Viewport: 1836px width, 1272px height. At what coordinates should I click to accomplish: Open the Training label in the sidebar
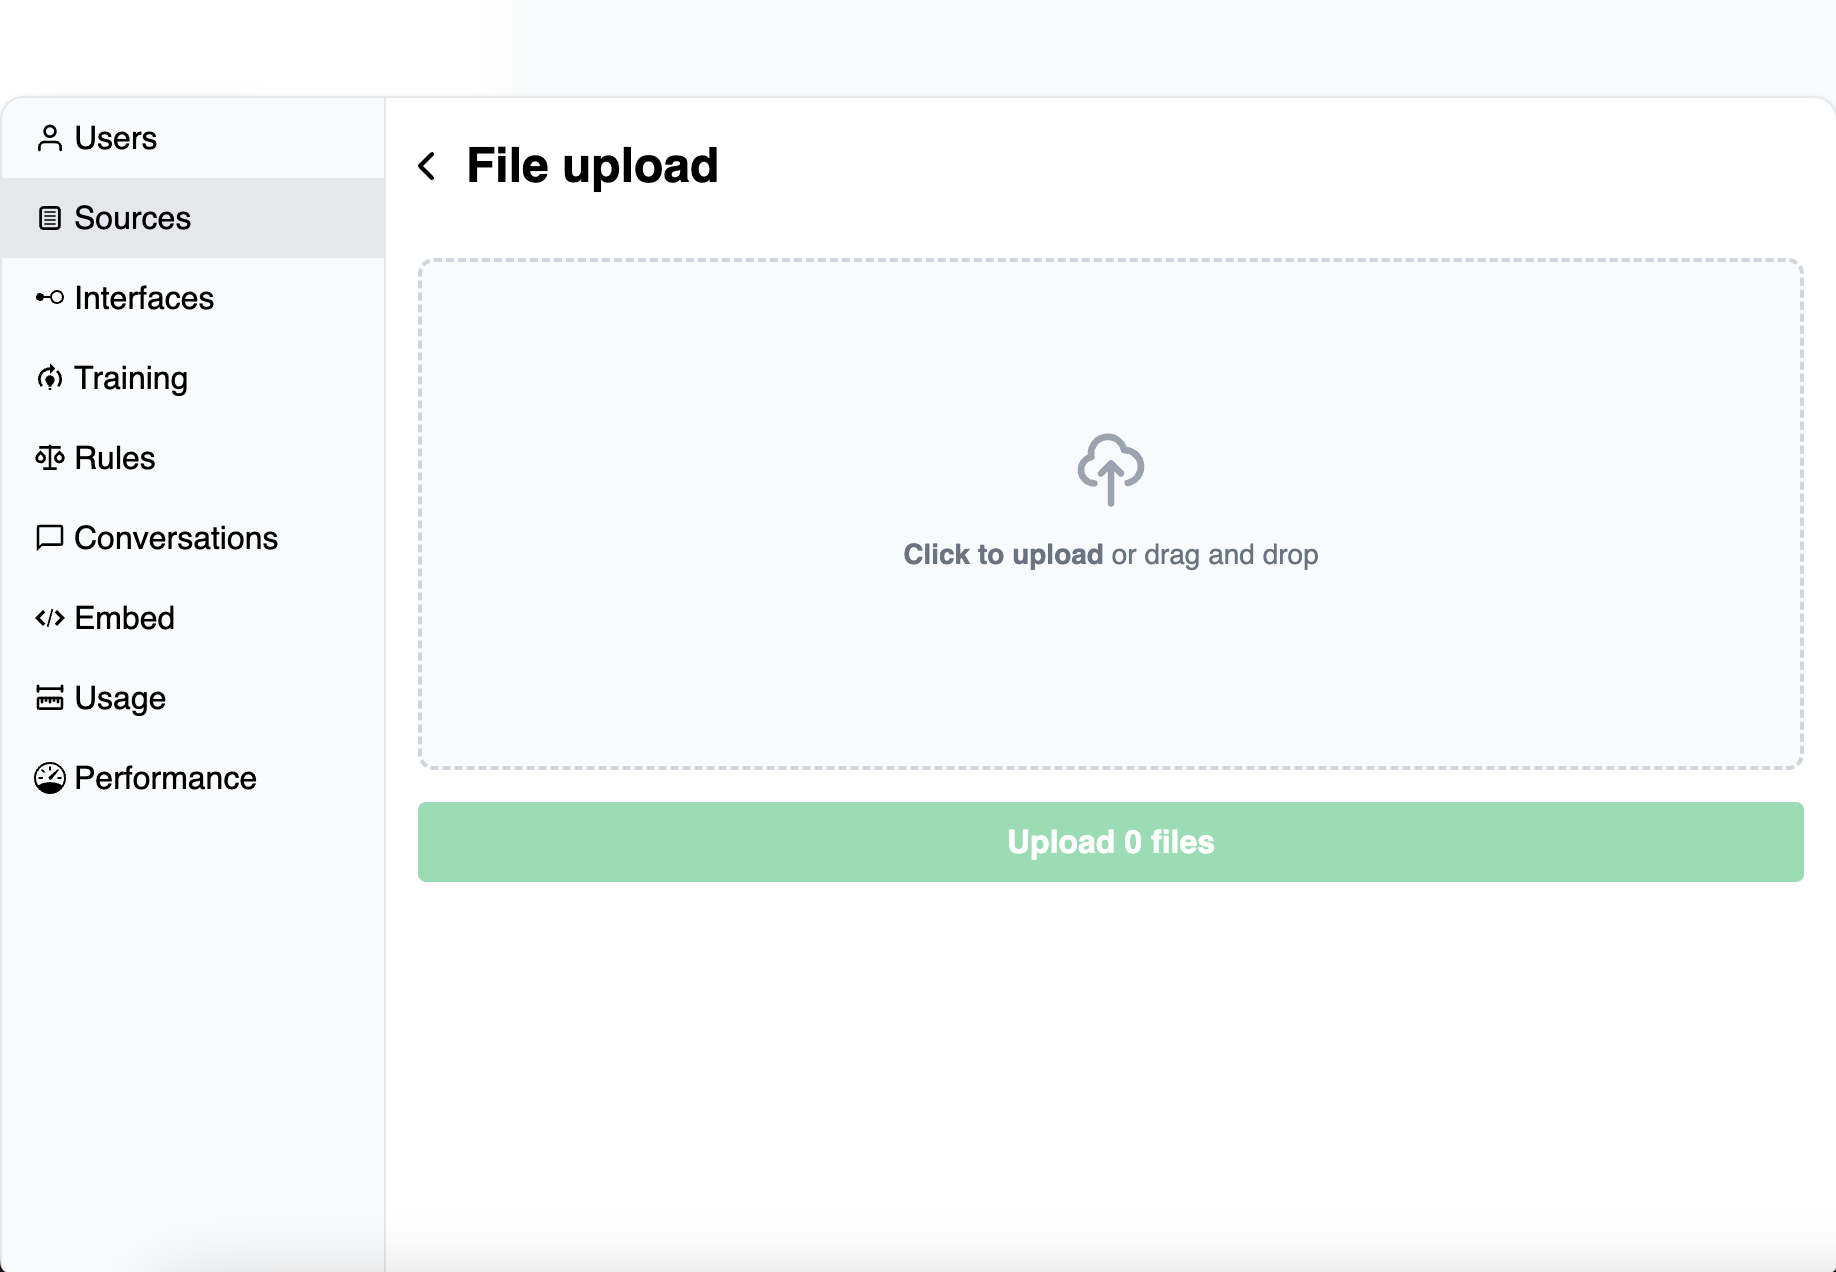[x=131, y=378]
